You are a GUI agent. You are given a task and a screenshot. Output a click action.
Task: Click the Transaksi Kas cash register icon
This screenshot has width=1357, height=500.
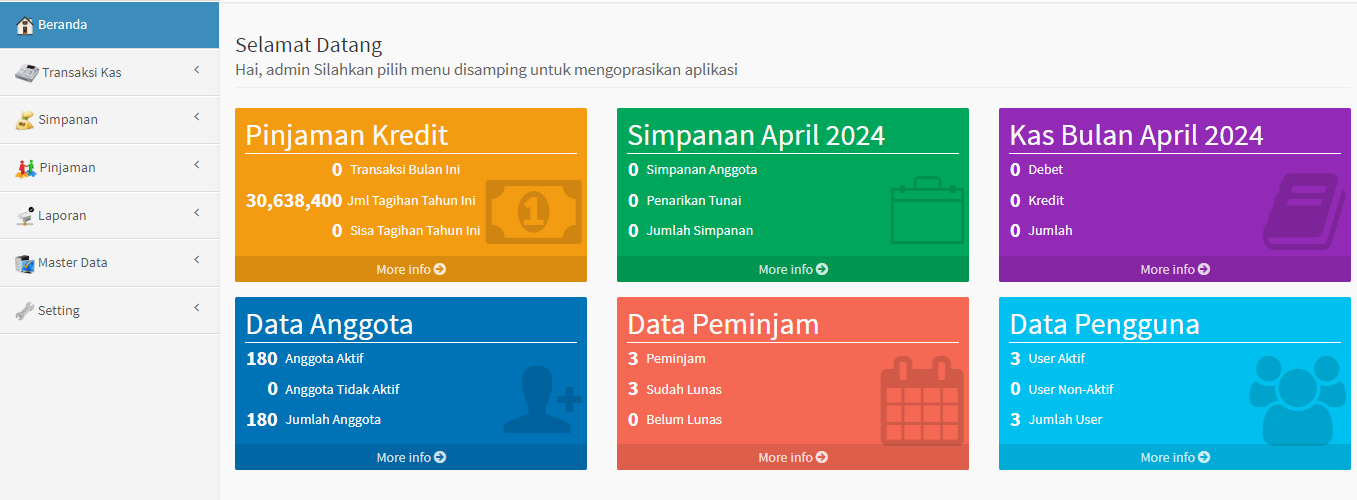coord(27,72)
